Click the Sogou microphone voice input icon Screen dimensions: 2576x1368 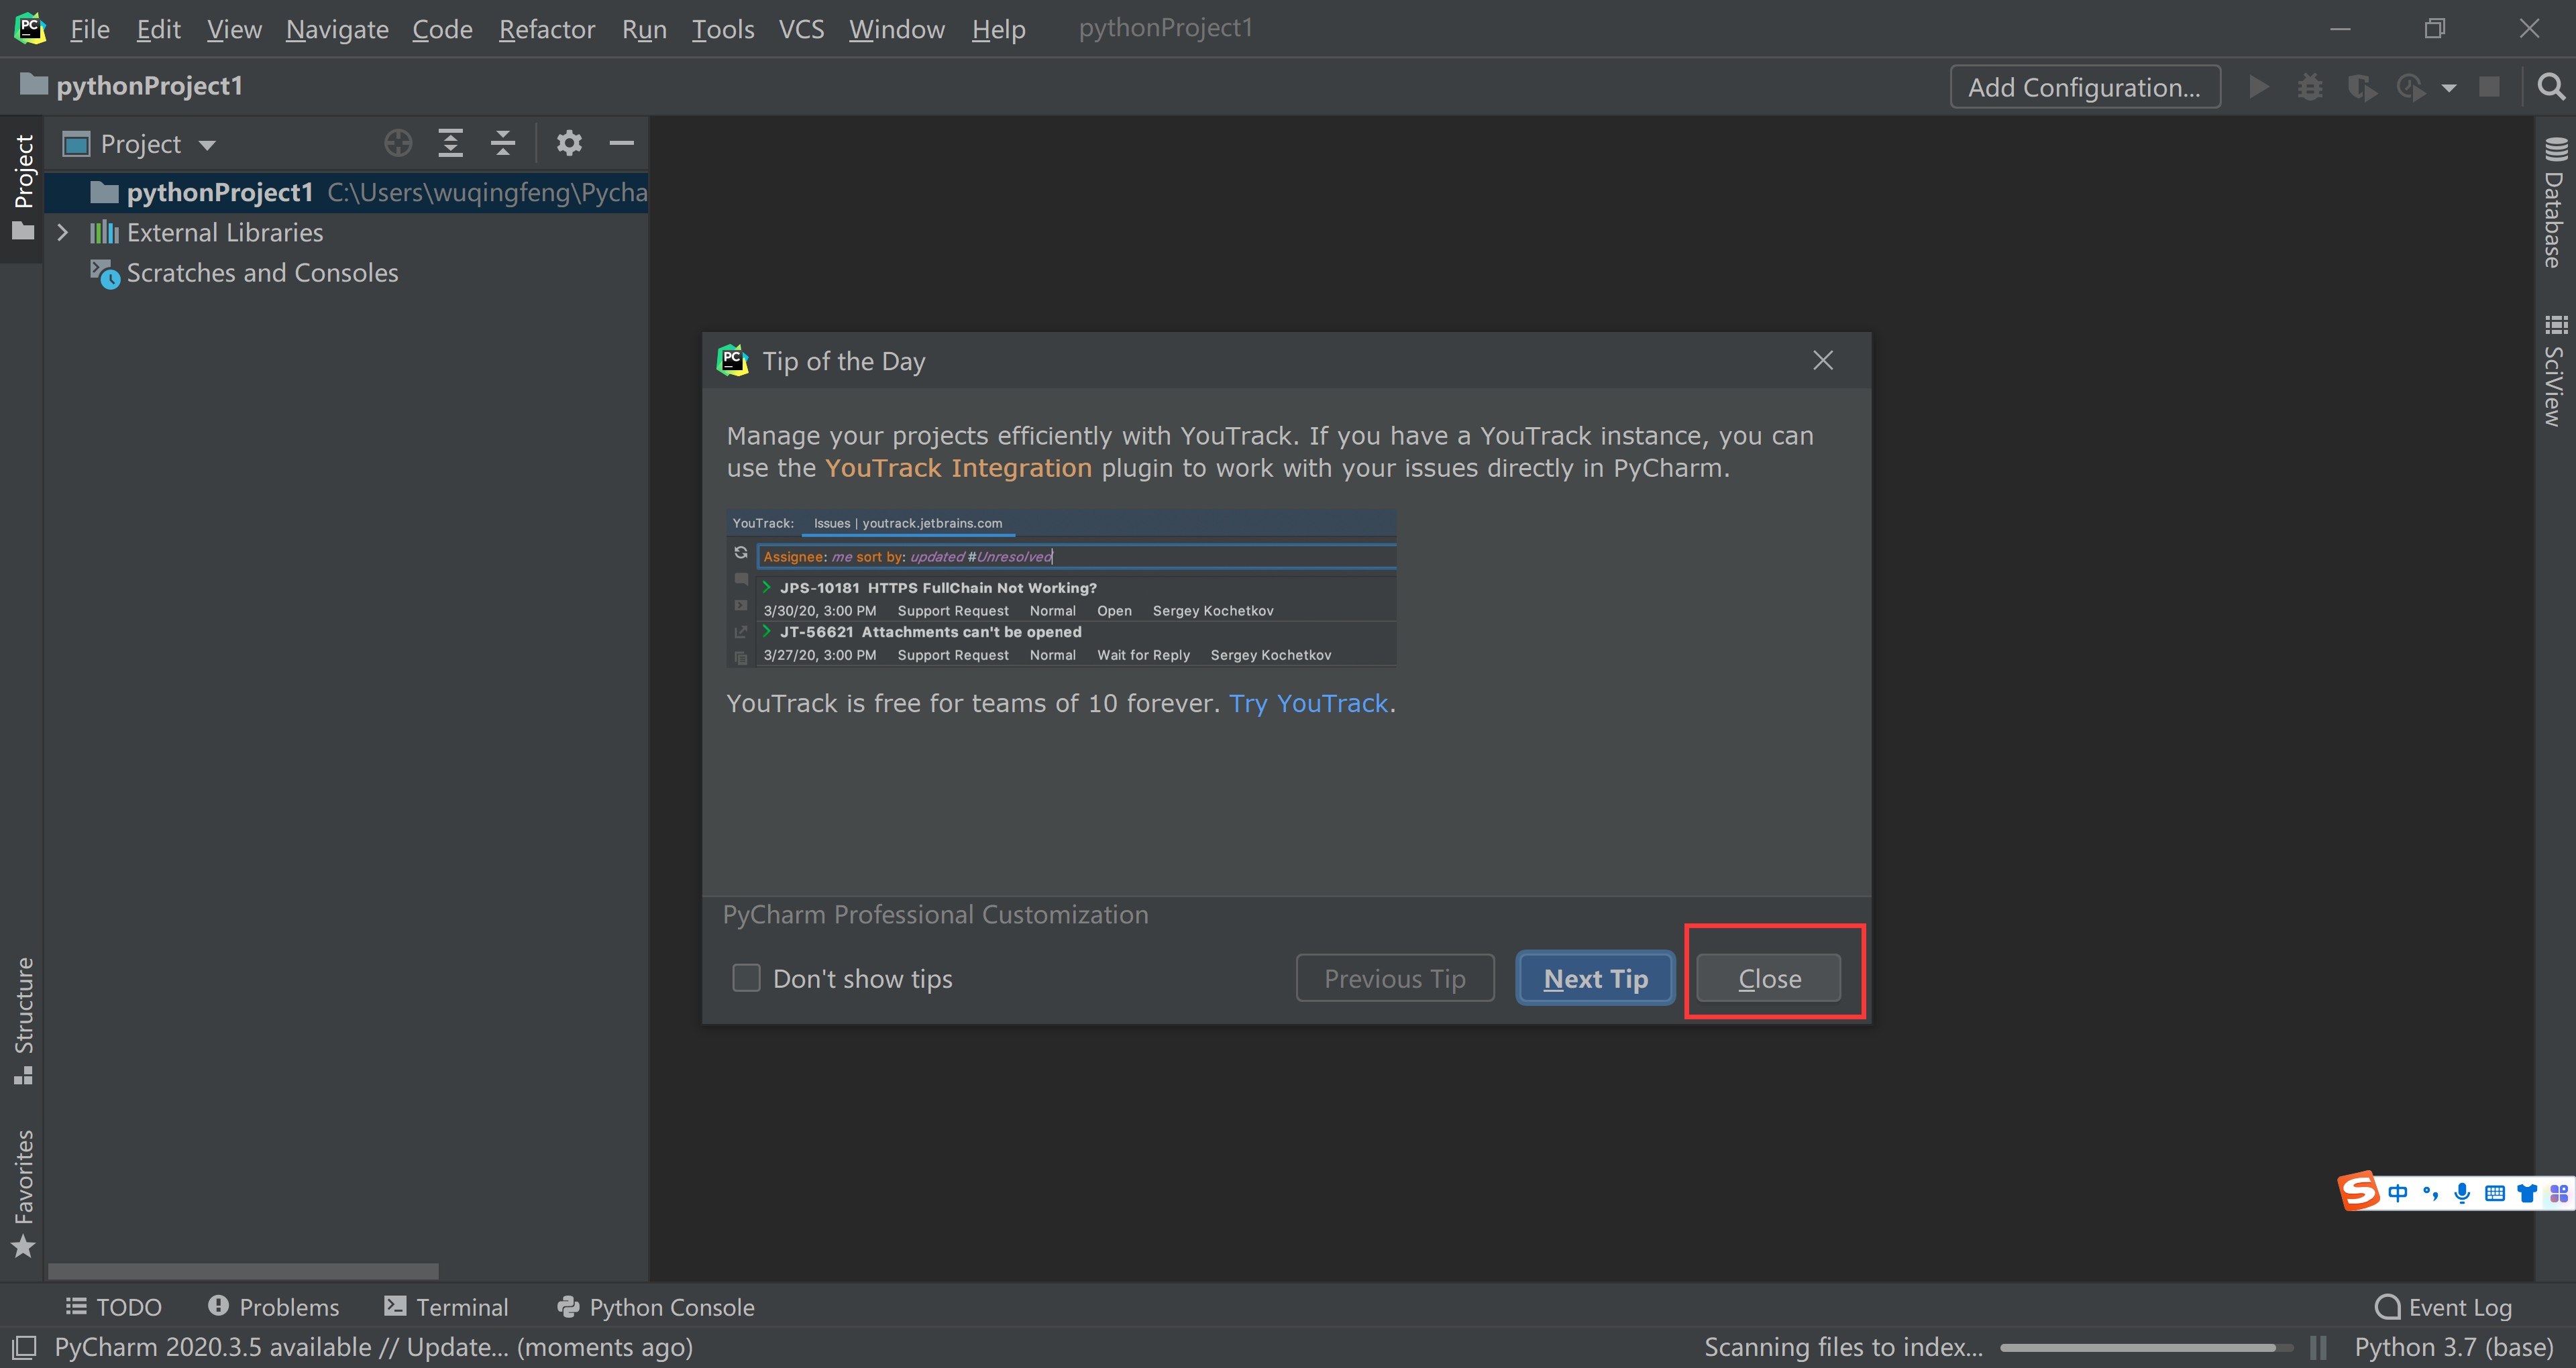click(2462, 1192)
